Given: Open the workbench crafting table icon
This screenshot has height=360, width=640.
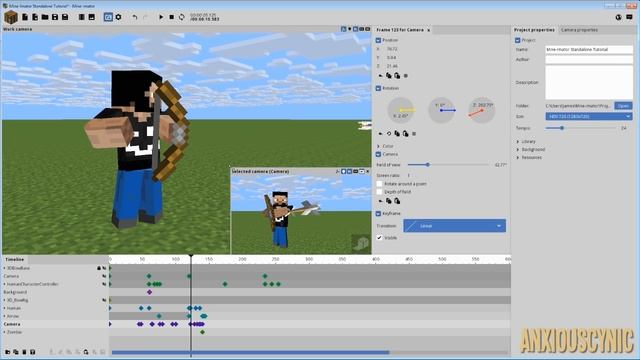Looking at the screenshot, I should [11, 17].
